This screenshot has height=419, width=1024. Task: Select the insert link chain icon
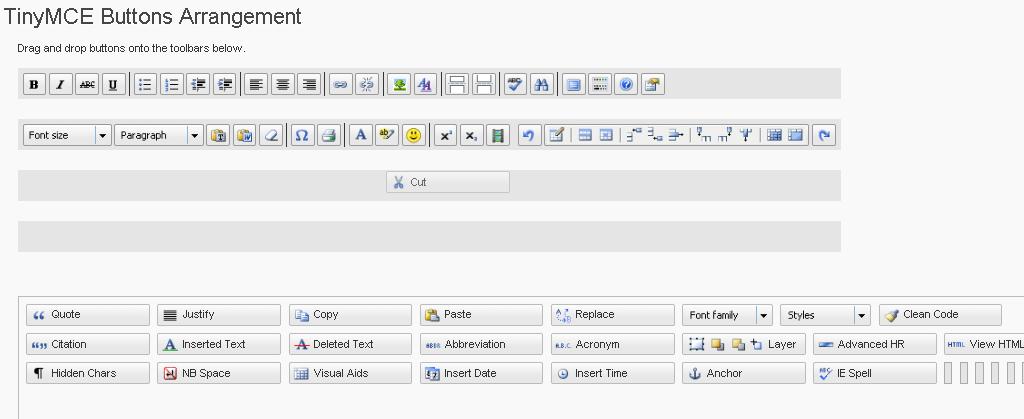(340, 85)
